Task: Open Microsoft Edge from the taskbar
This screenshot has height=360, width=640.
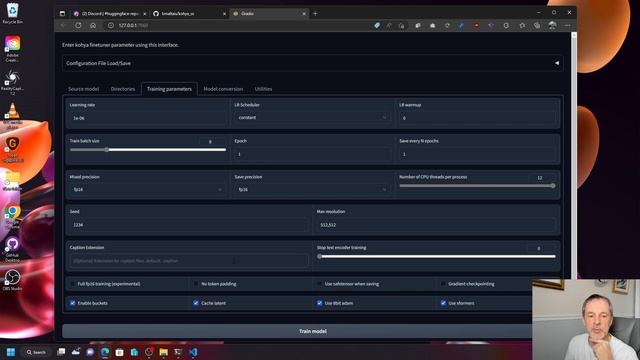Action: pos(105,352)
